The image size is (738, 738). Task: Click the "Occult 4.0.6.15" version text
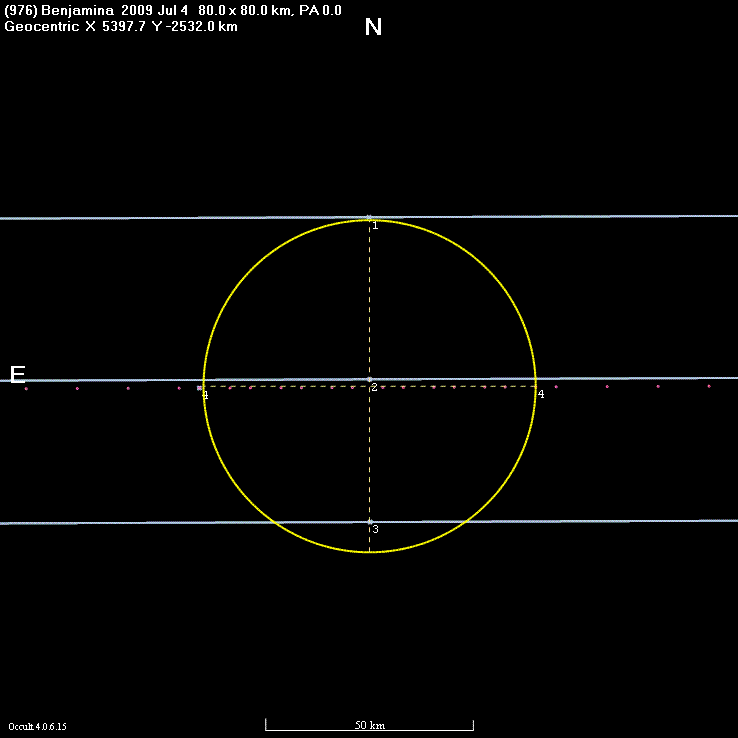tap(38, 727)
